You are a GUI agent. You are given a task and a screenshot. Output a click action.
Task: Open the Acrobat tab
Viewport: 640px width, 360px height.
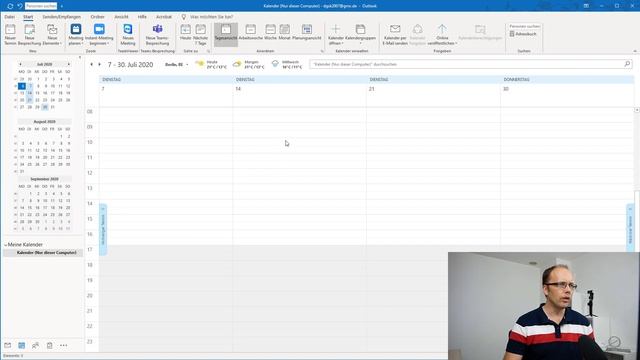pyautogui.click(x=164, y=17)
